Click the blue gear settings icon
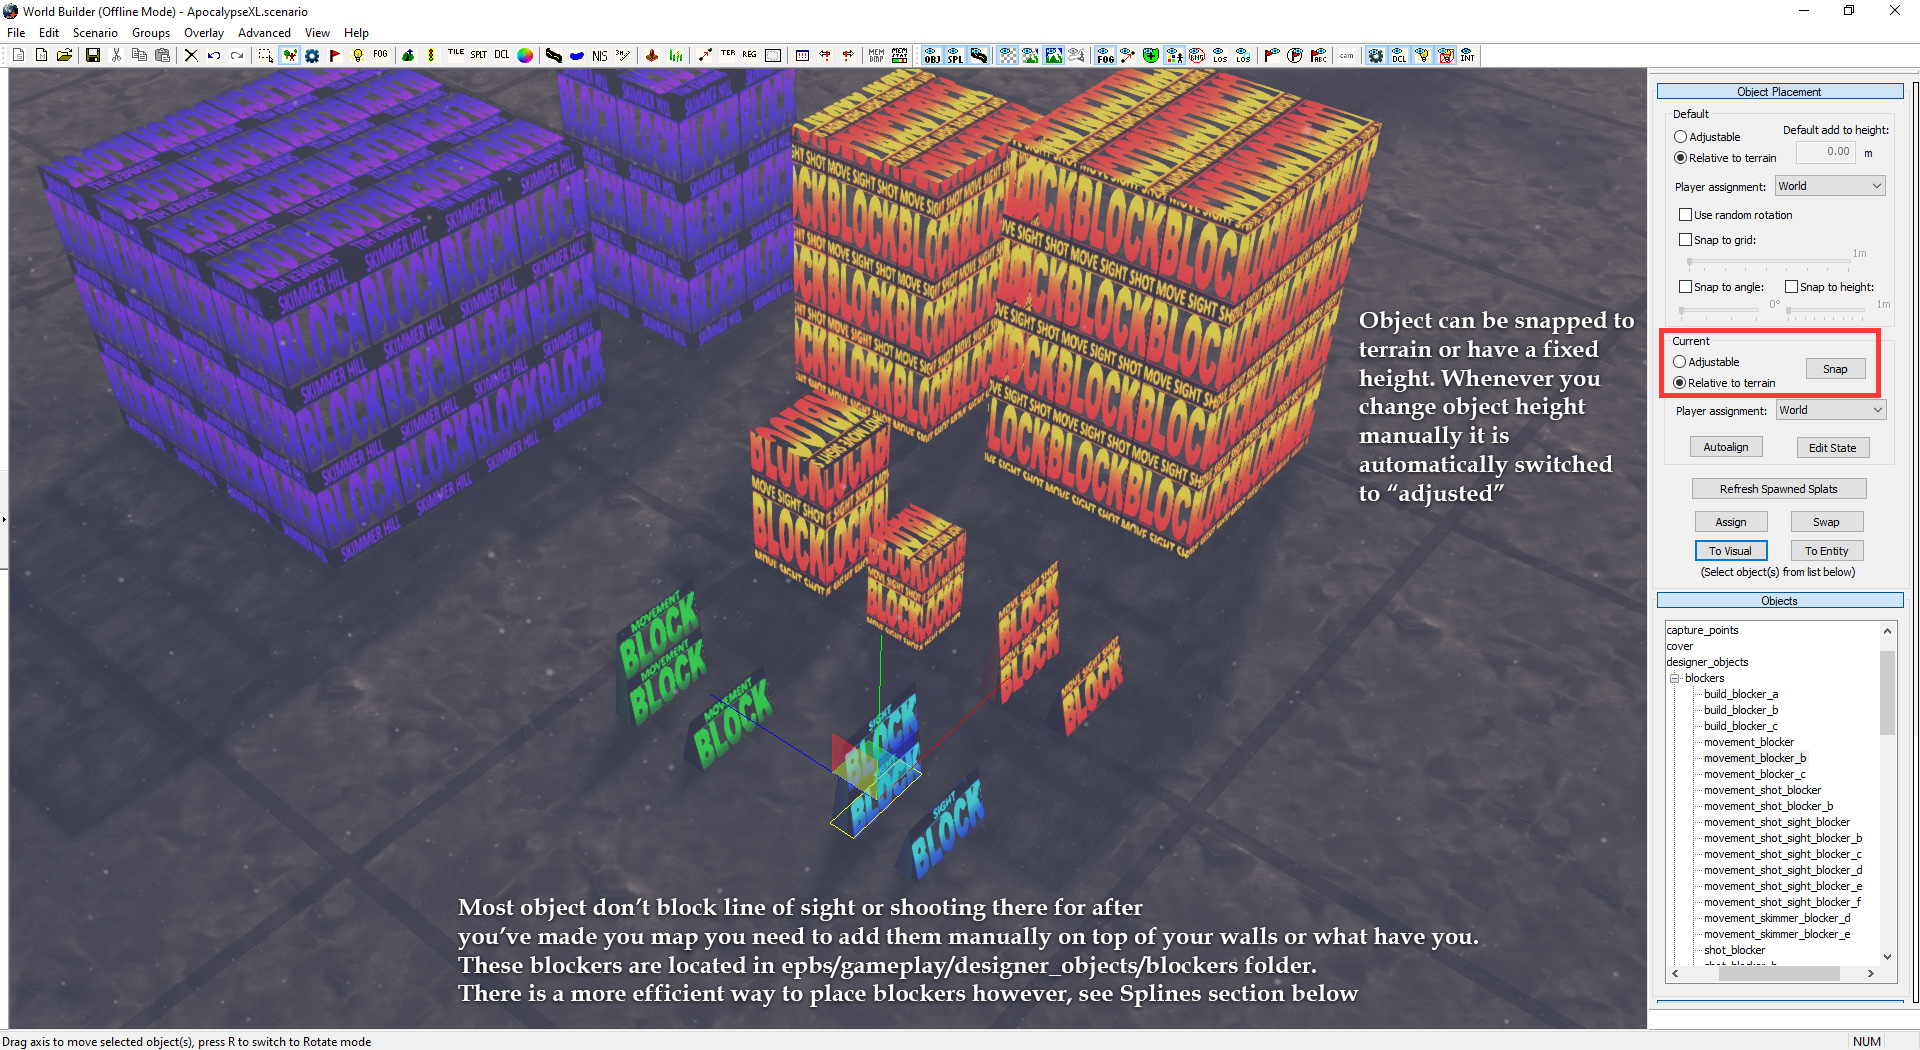Viewport: 1920px width, 1050px height. pos(312,56)
